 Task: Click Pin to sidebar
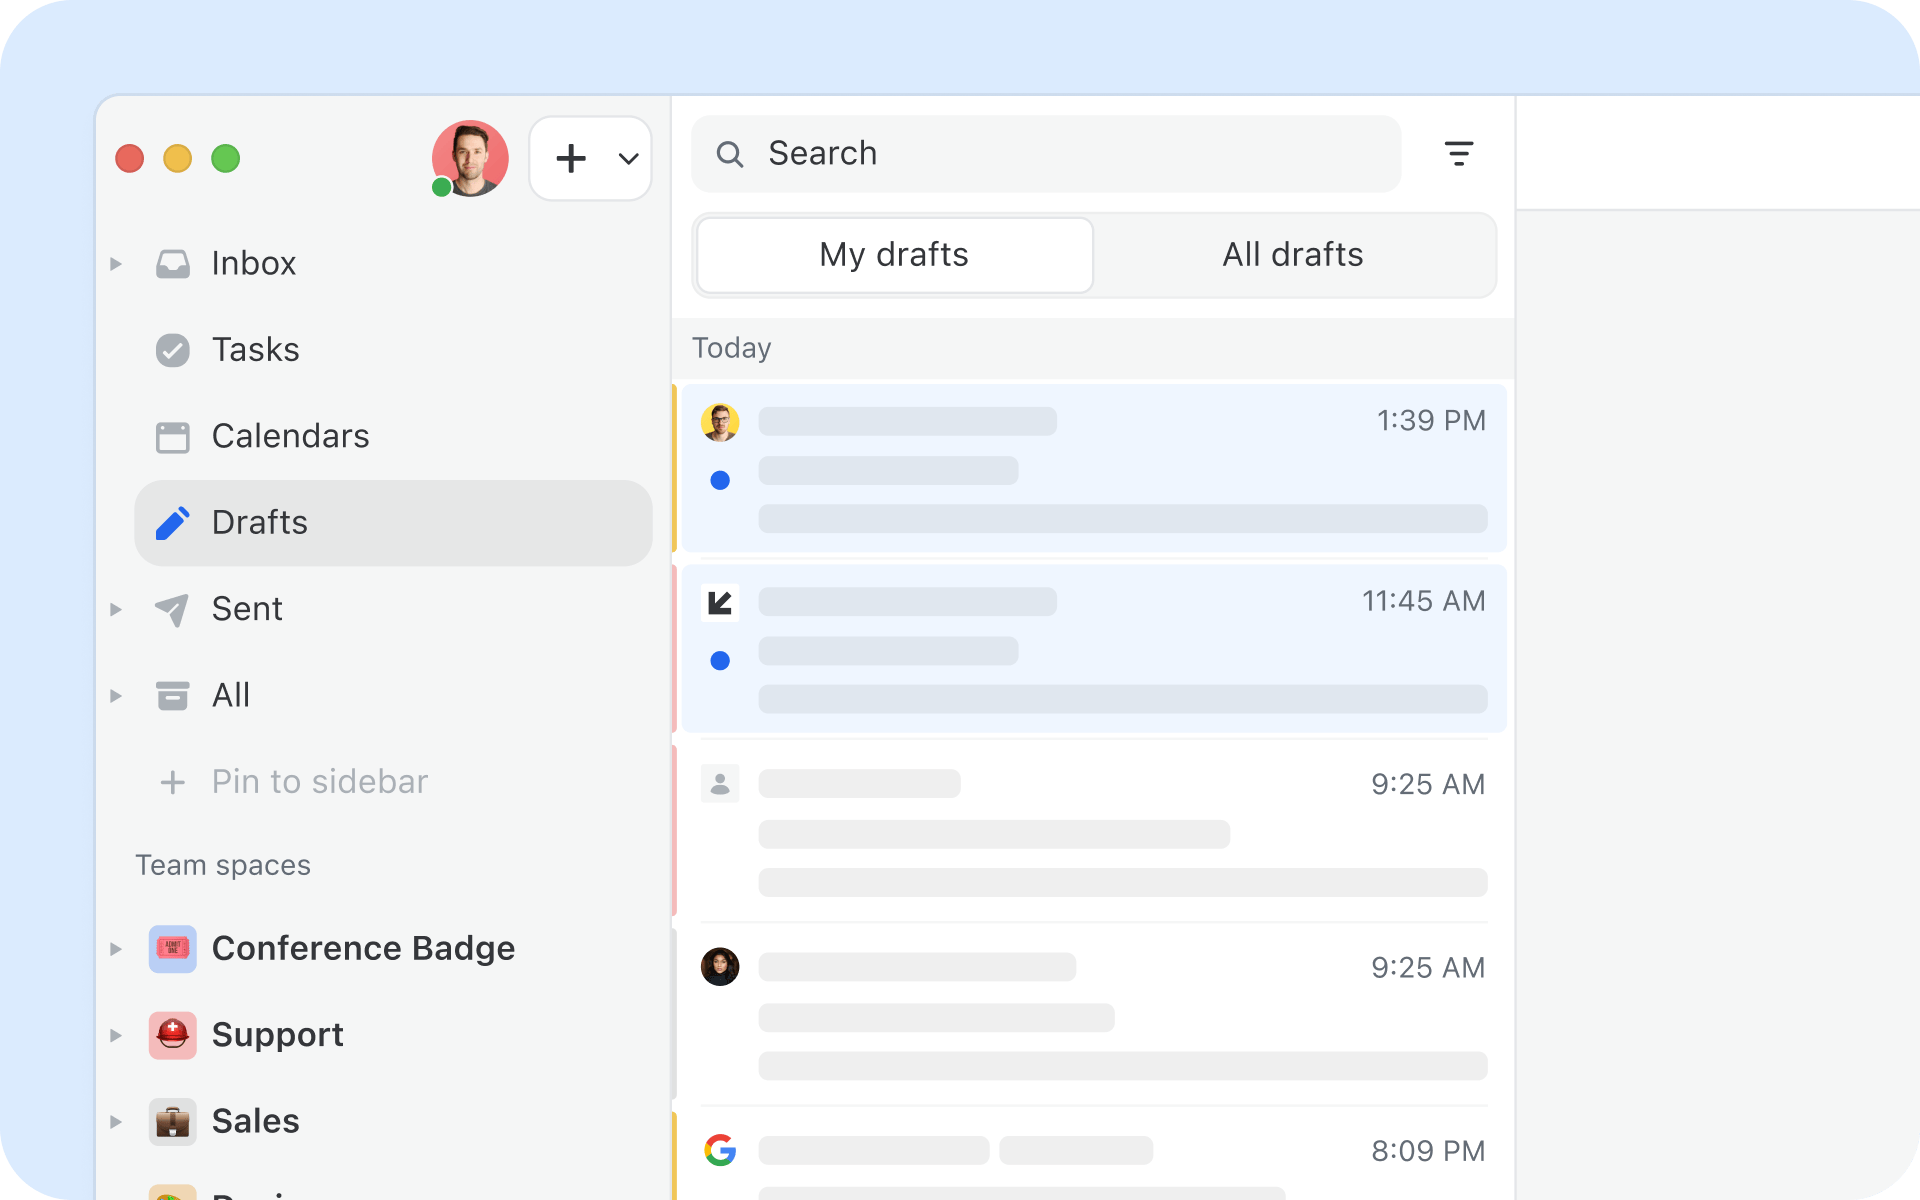pyautogui.click(x=319, y=782)
